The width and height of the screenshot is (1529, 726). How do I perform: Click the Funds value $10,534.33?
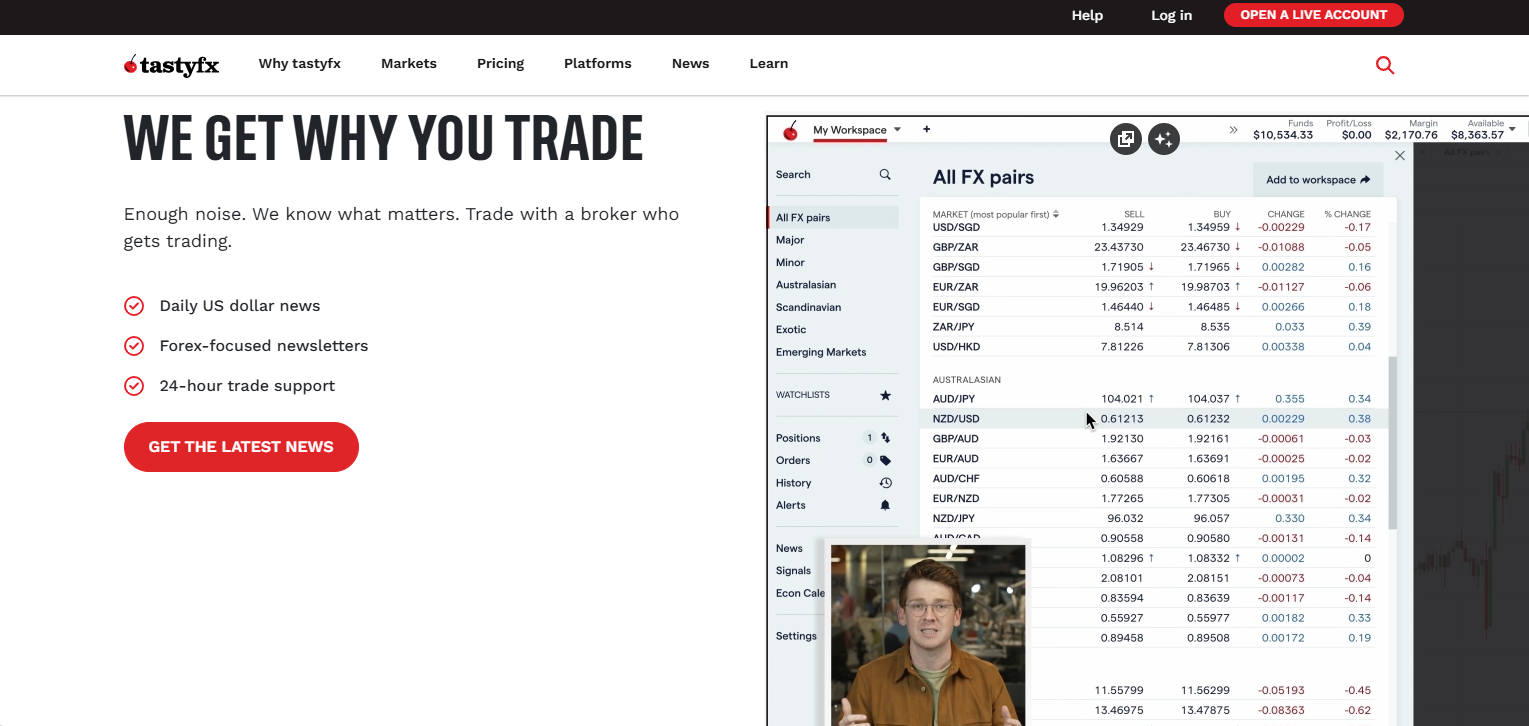click(1283, 135)
